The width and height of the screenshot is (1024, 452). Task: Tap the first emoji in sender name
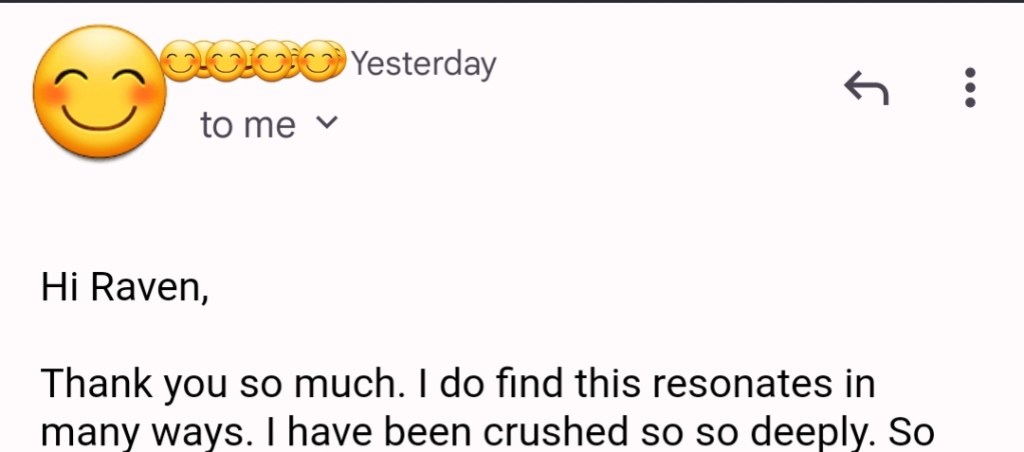(180, 63)
